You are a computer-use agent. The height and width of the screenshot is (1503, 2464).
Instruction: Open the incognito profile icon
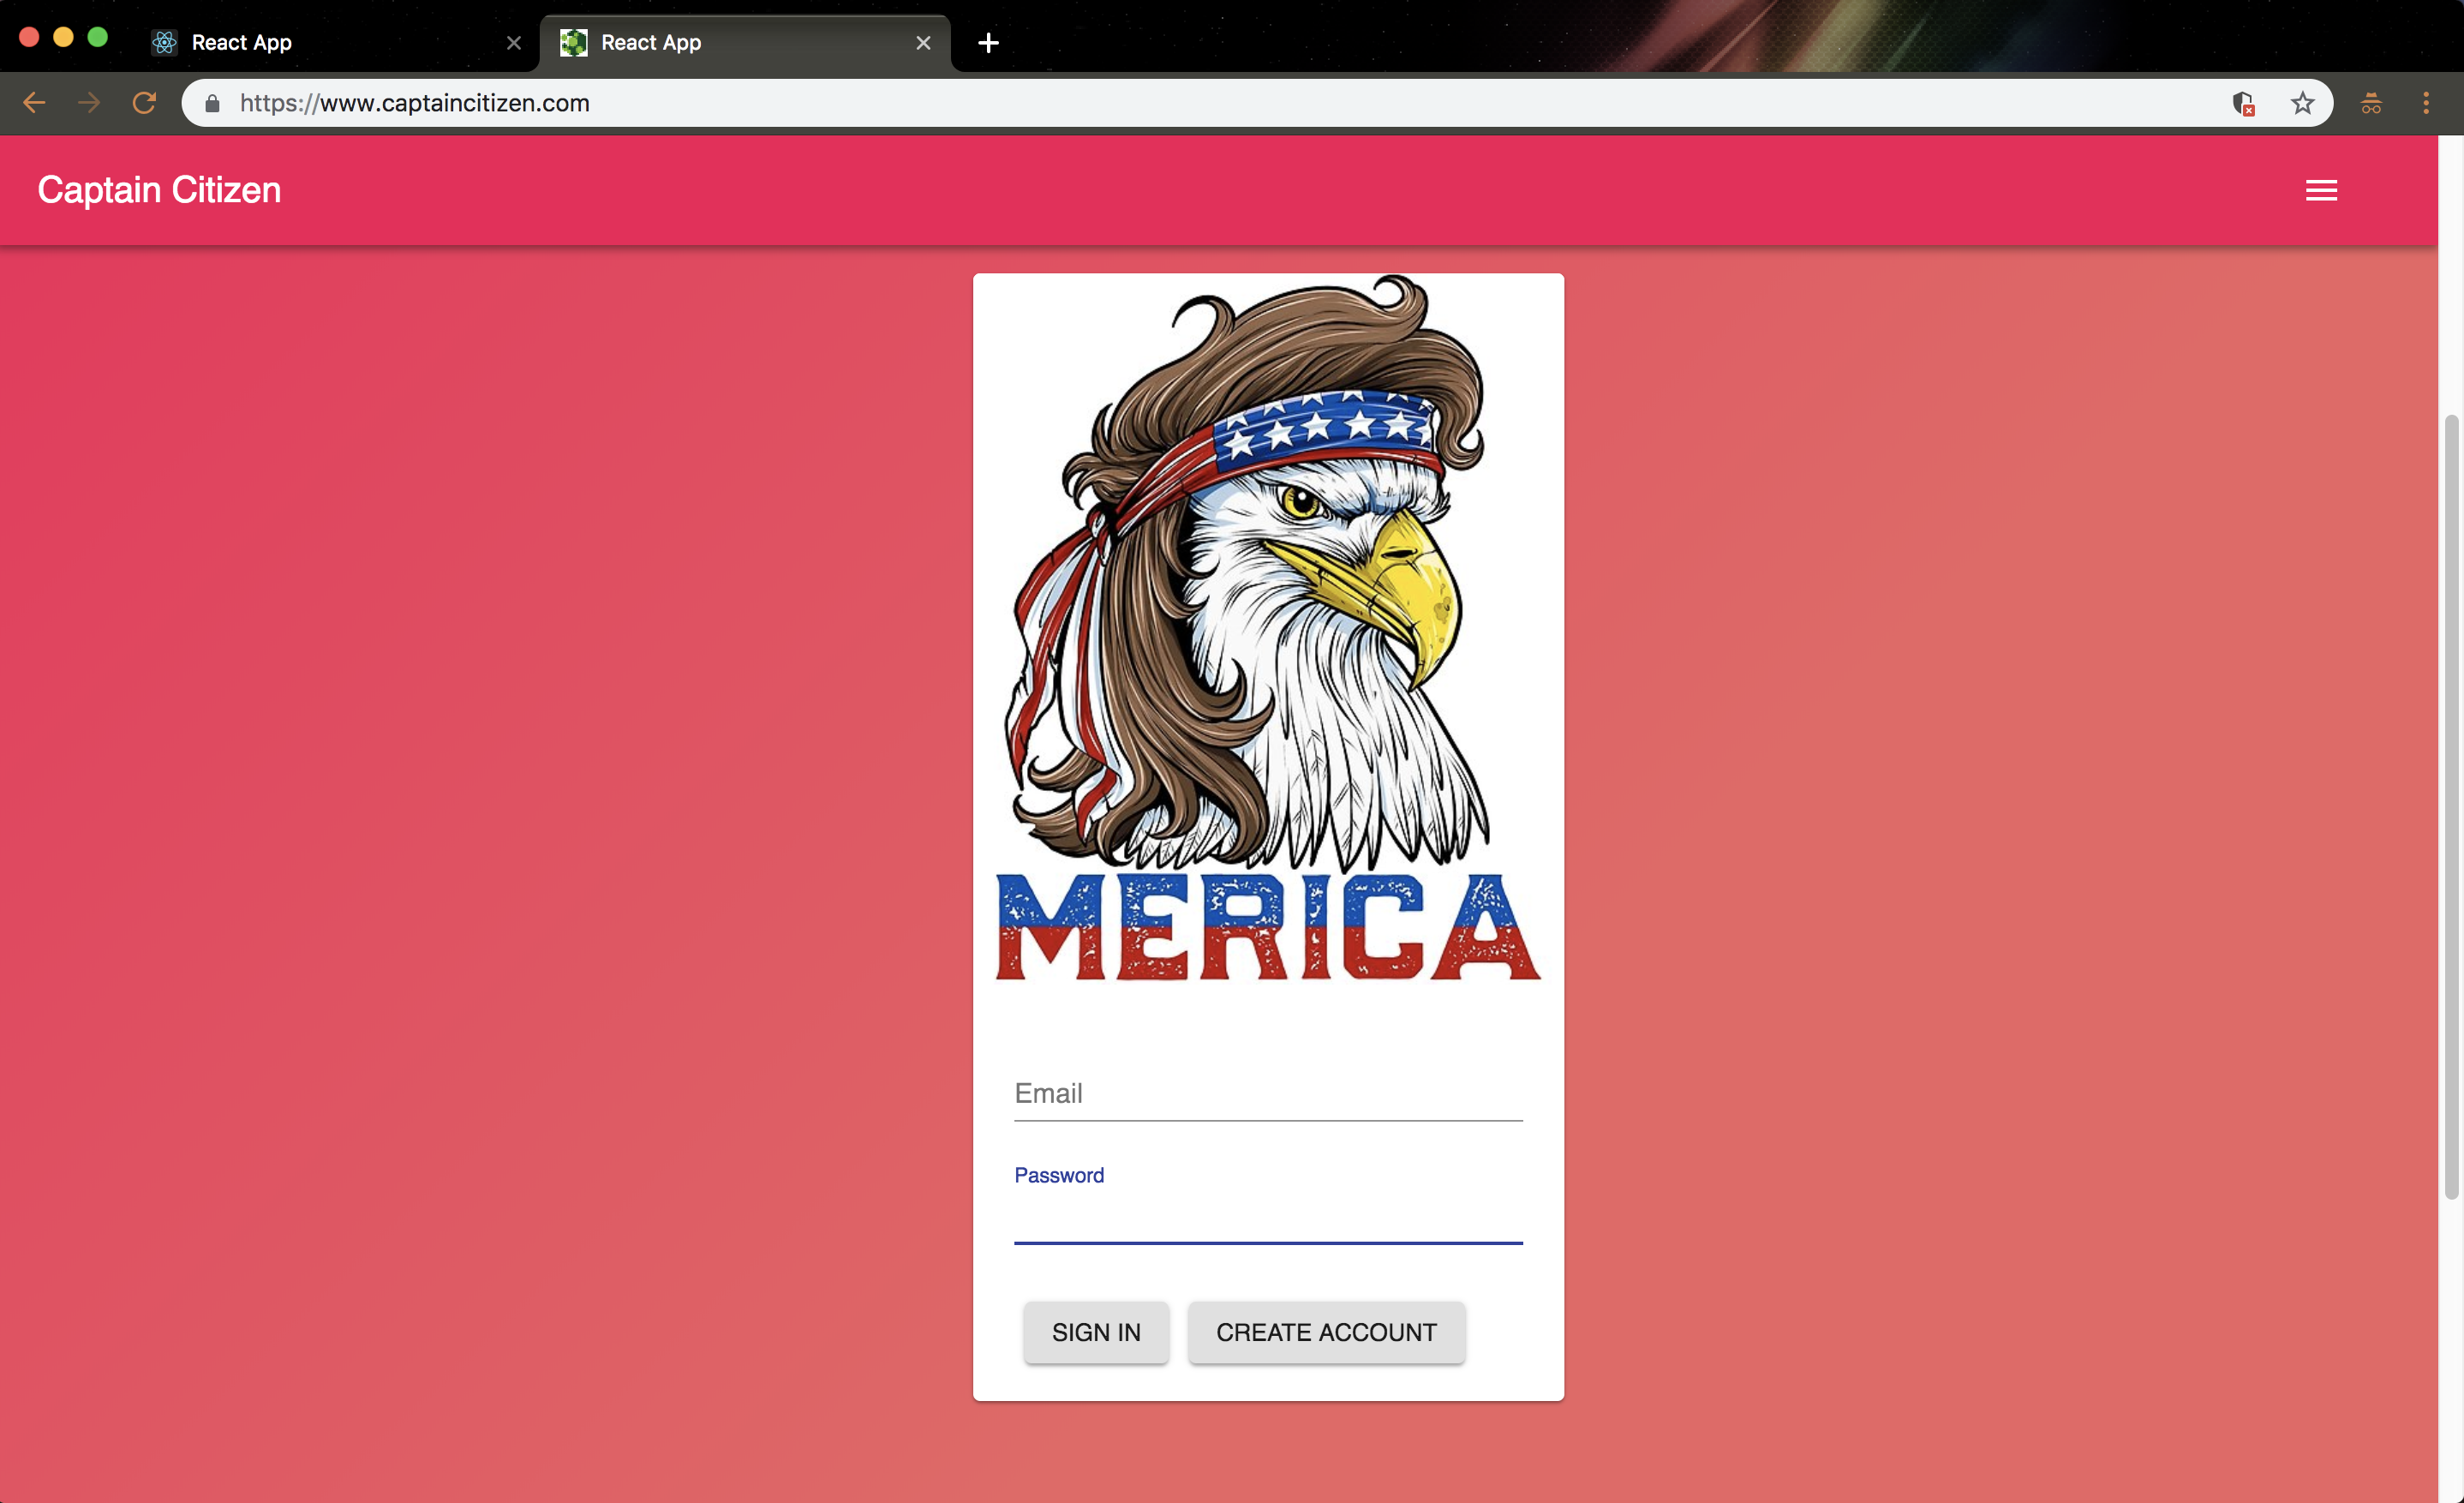point(2371,103)
